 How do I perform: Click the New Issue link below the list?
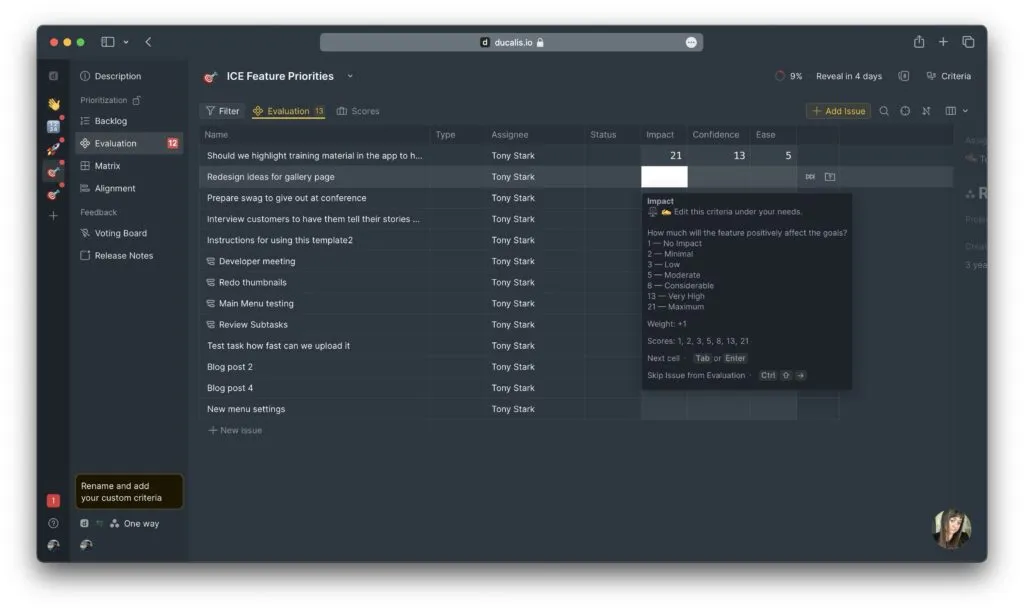click(235, 430)
